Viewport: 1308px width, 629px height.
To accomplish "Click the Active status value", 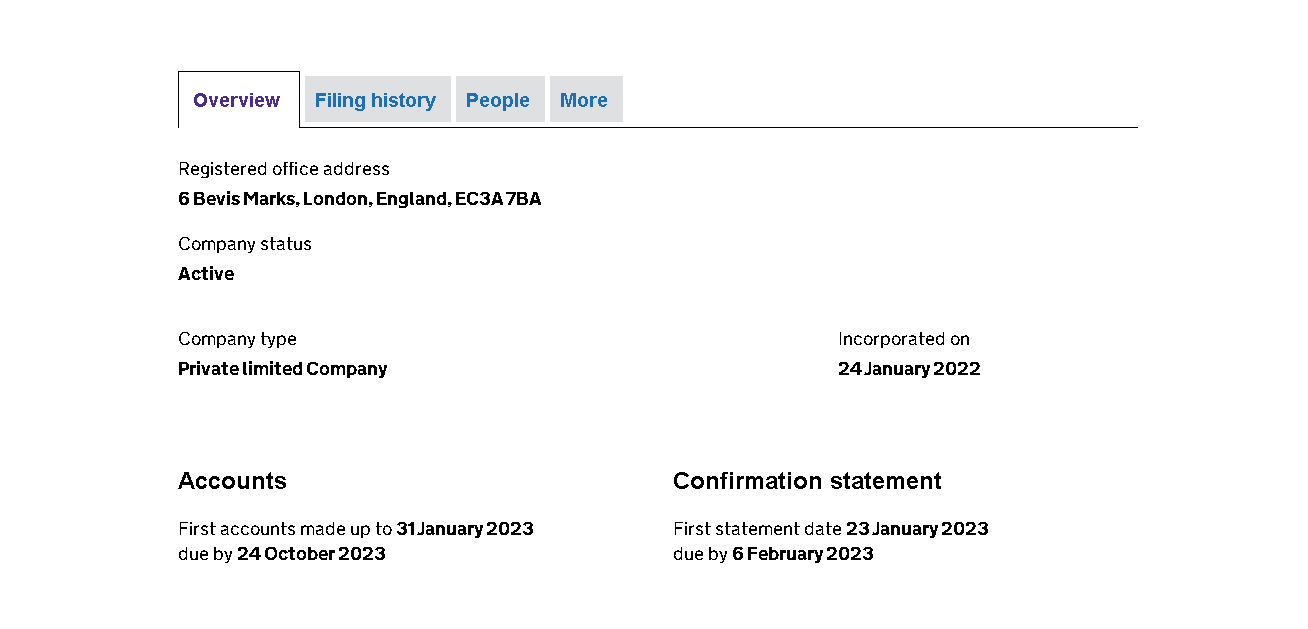I will 206,274.
